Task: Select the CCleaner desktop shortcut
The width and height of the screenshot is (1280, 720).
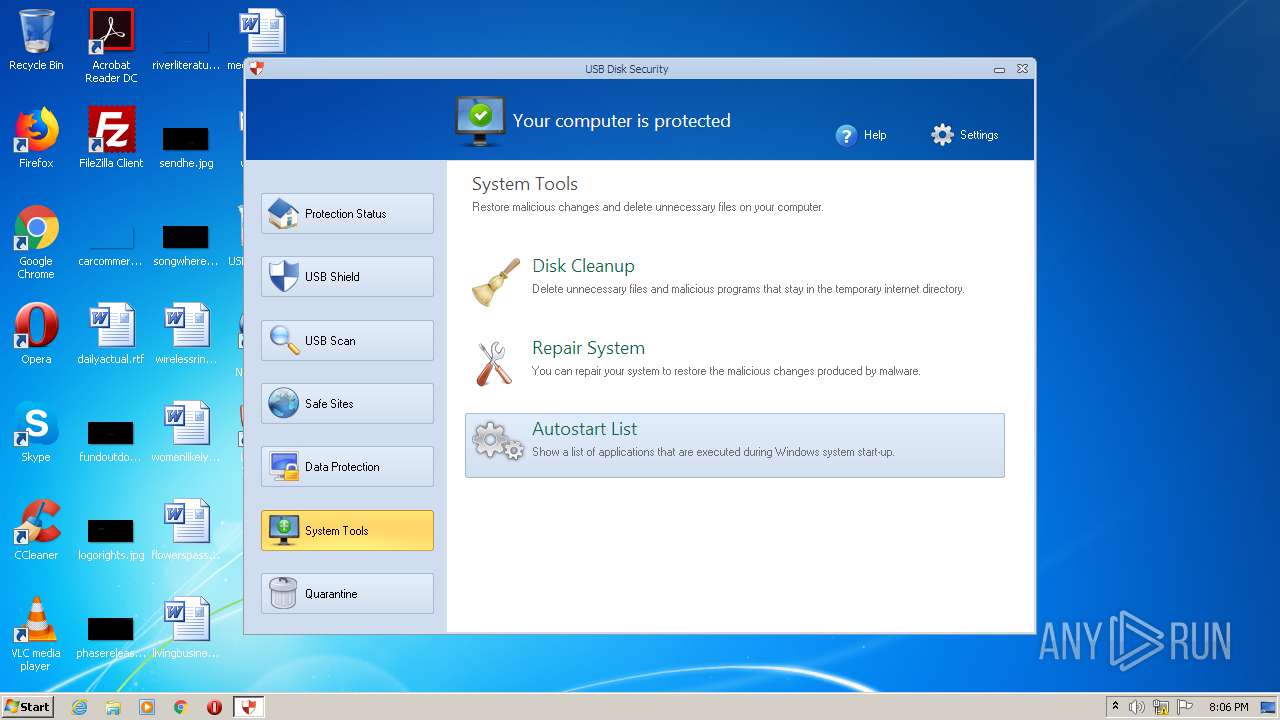Action: pyautogui.click(x=36, y=530)
